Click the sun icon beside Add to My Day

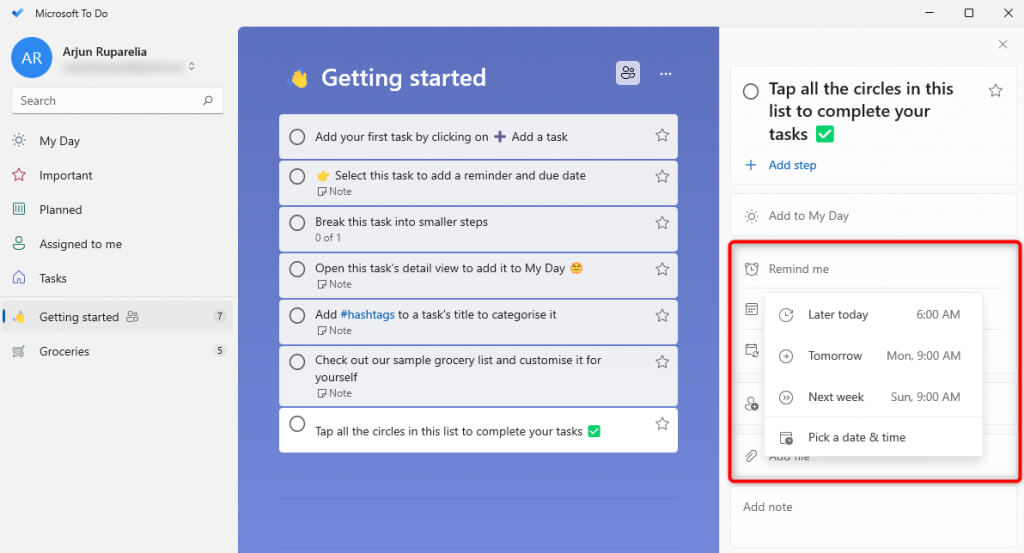click(752, 216)
